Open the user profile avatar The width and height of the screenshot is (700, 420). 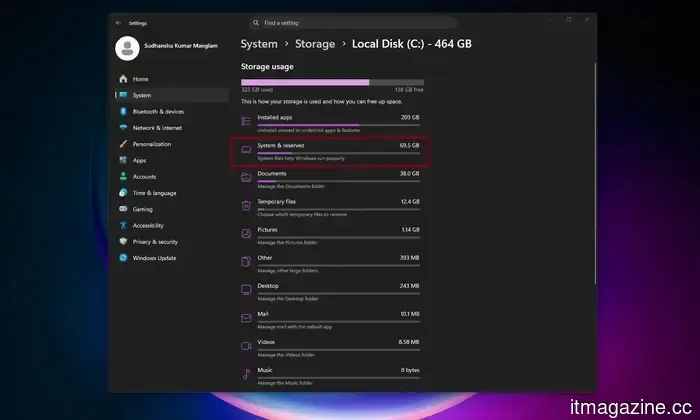pyautogui.click(x=127, y=48)
